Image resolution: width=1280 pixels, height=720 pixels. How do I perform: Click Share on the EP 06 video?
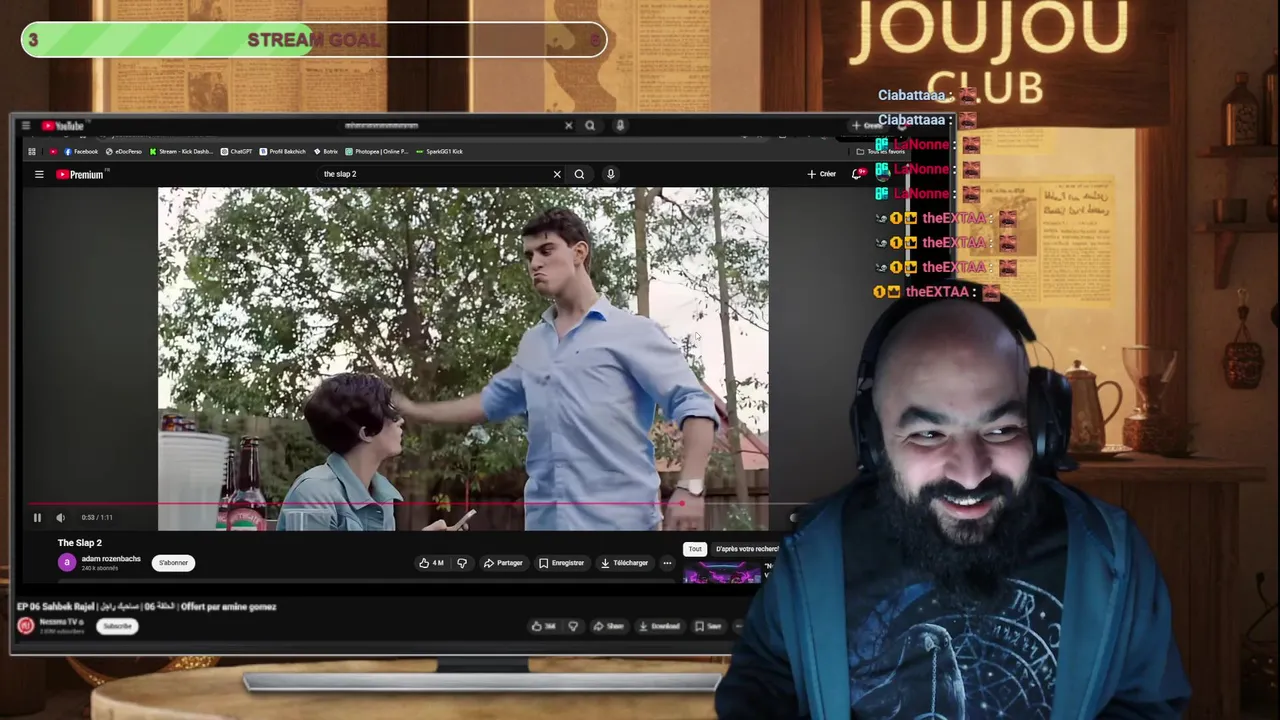pos(608,627)
